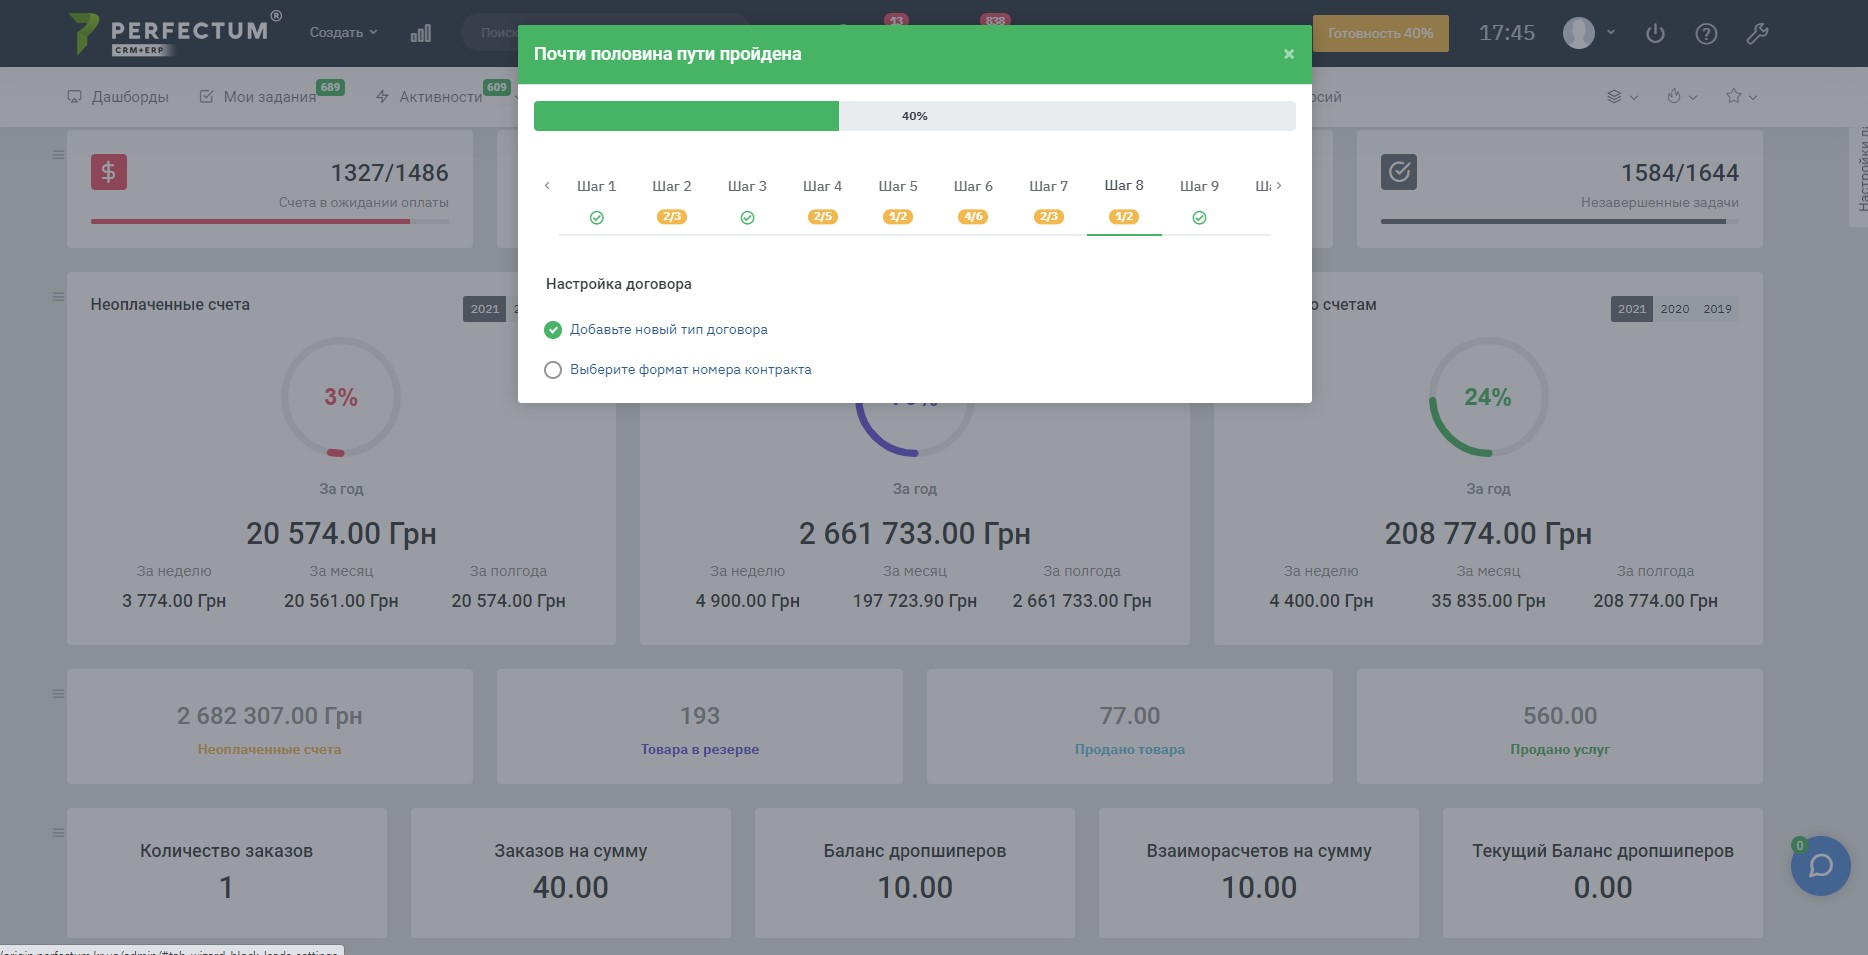Open the help question mark icon
This screenshot has height=955, width=1868.
[1706, 33]
